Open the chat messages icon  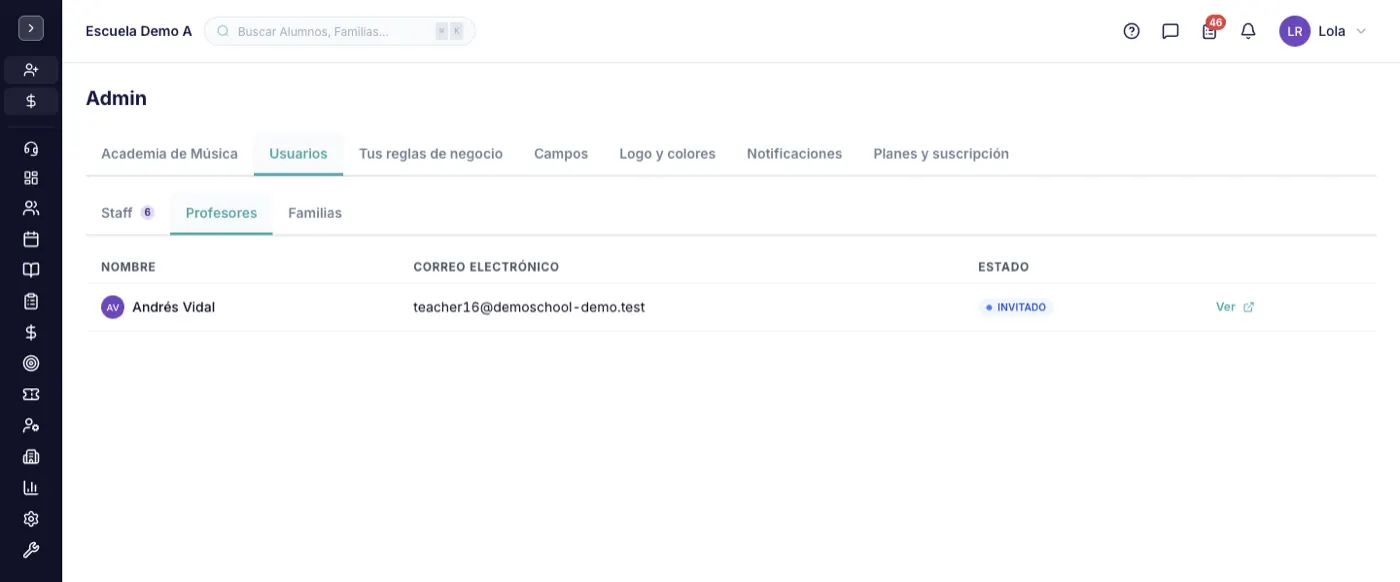pyautogui.click(x=1170, y=31)
